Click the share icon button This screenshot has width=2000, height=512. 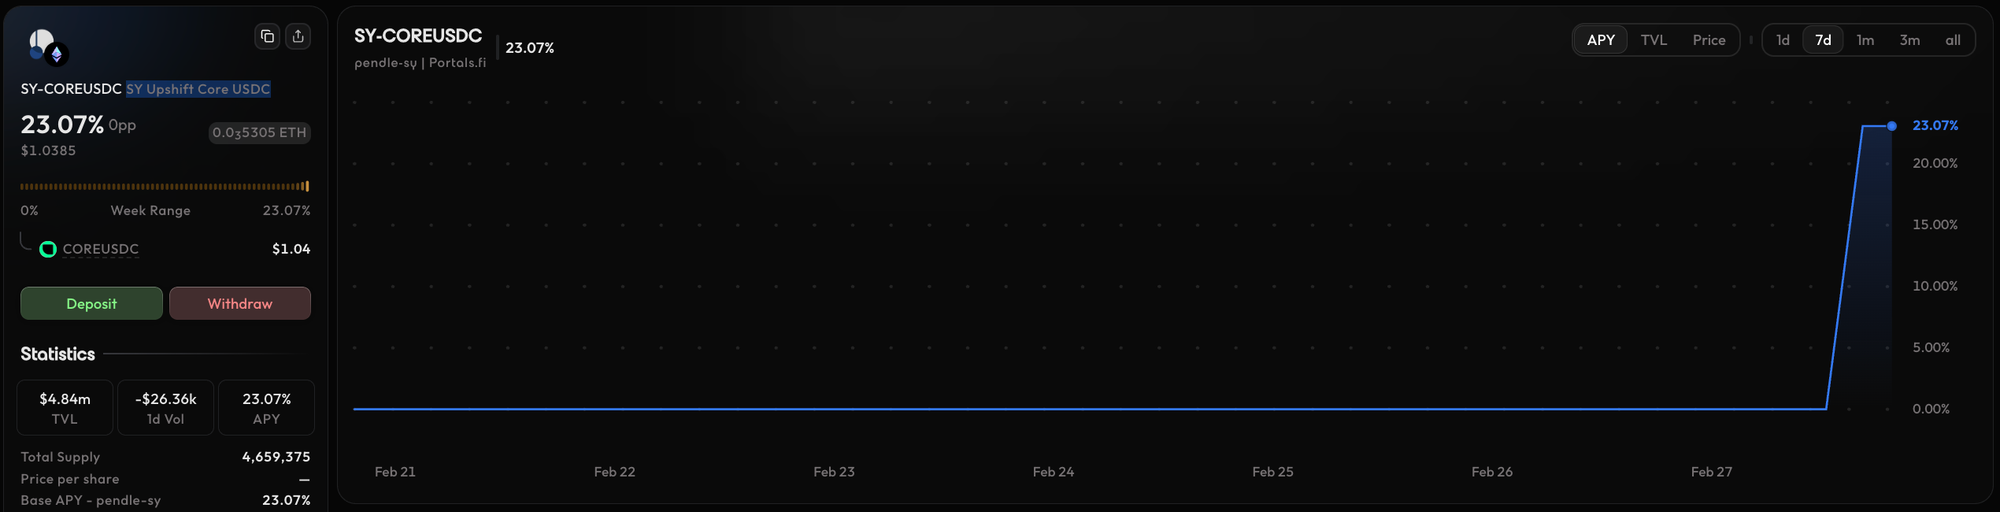pos(298,37)
